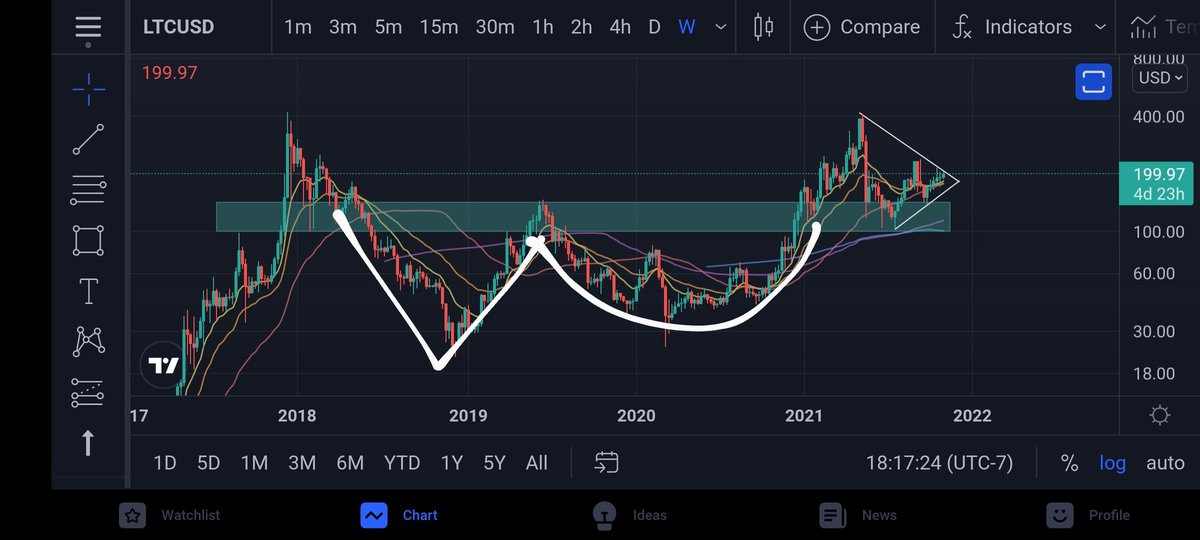
Task: Set the date range to 1M
Action: (254, 462)
